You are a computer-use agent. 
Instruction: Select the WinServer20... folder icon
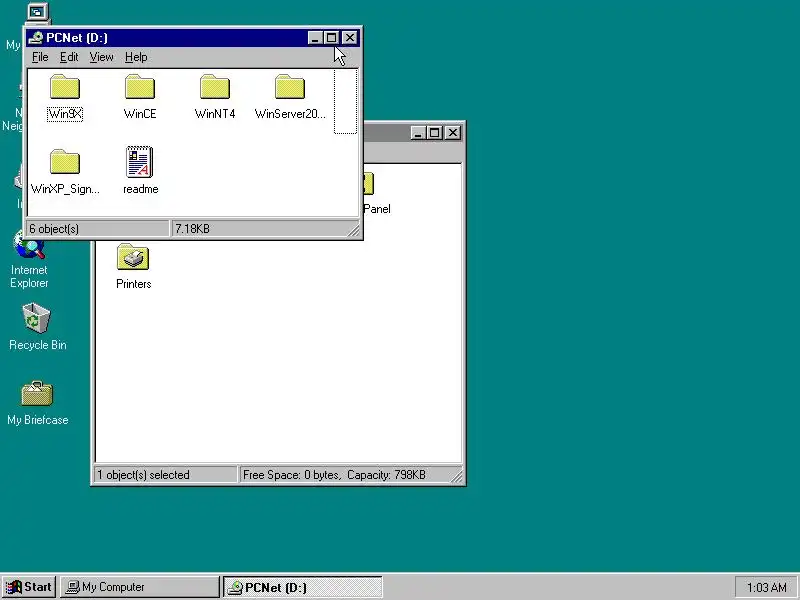coord(290,87)
